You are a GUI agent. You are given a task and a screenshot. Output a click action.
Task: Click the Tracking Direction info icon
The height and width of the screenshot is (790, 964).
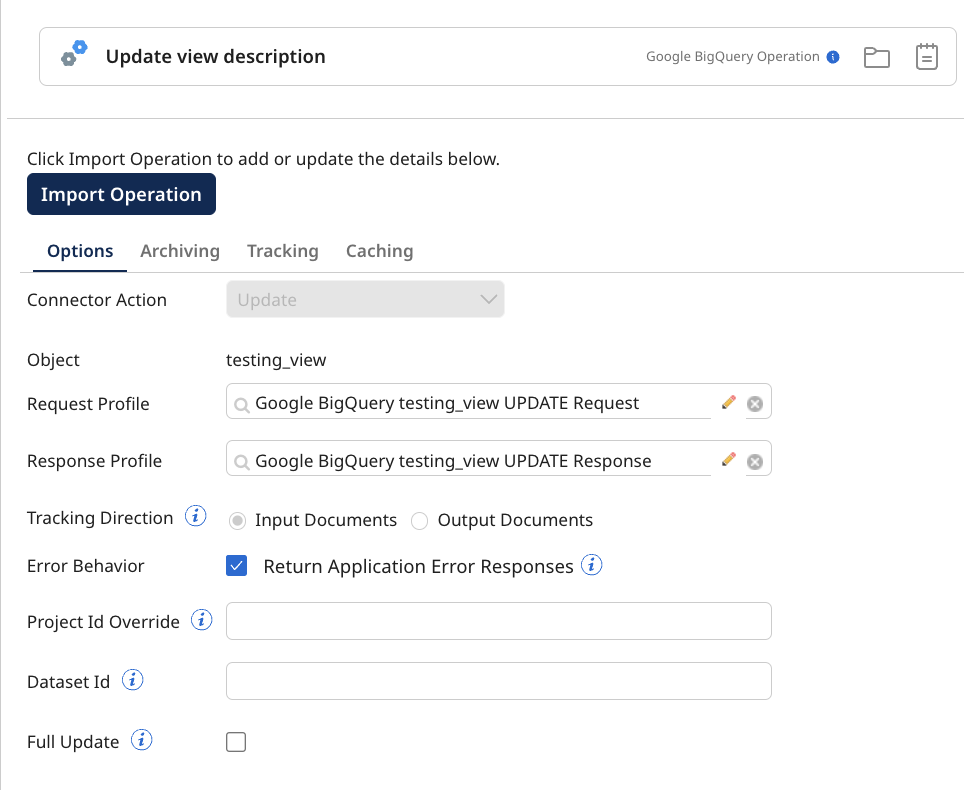[x=196, y=516]
